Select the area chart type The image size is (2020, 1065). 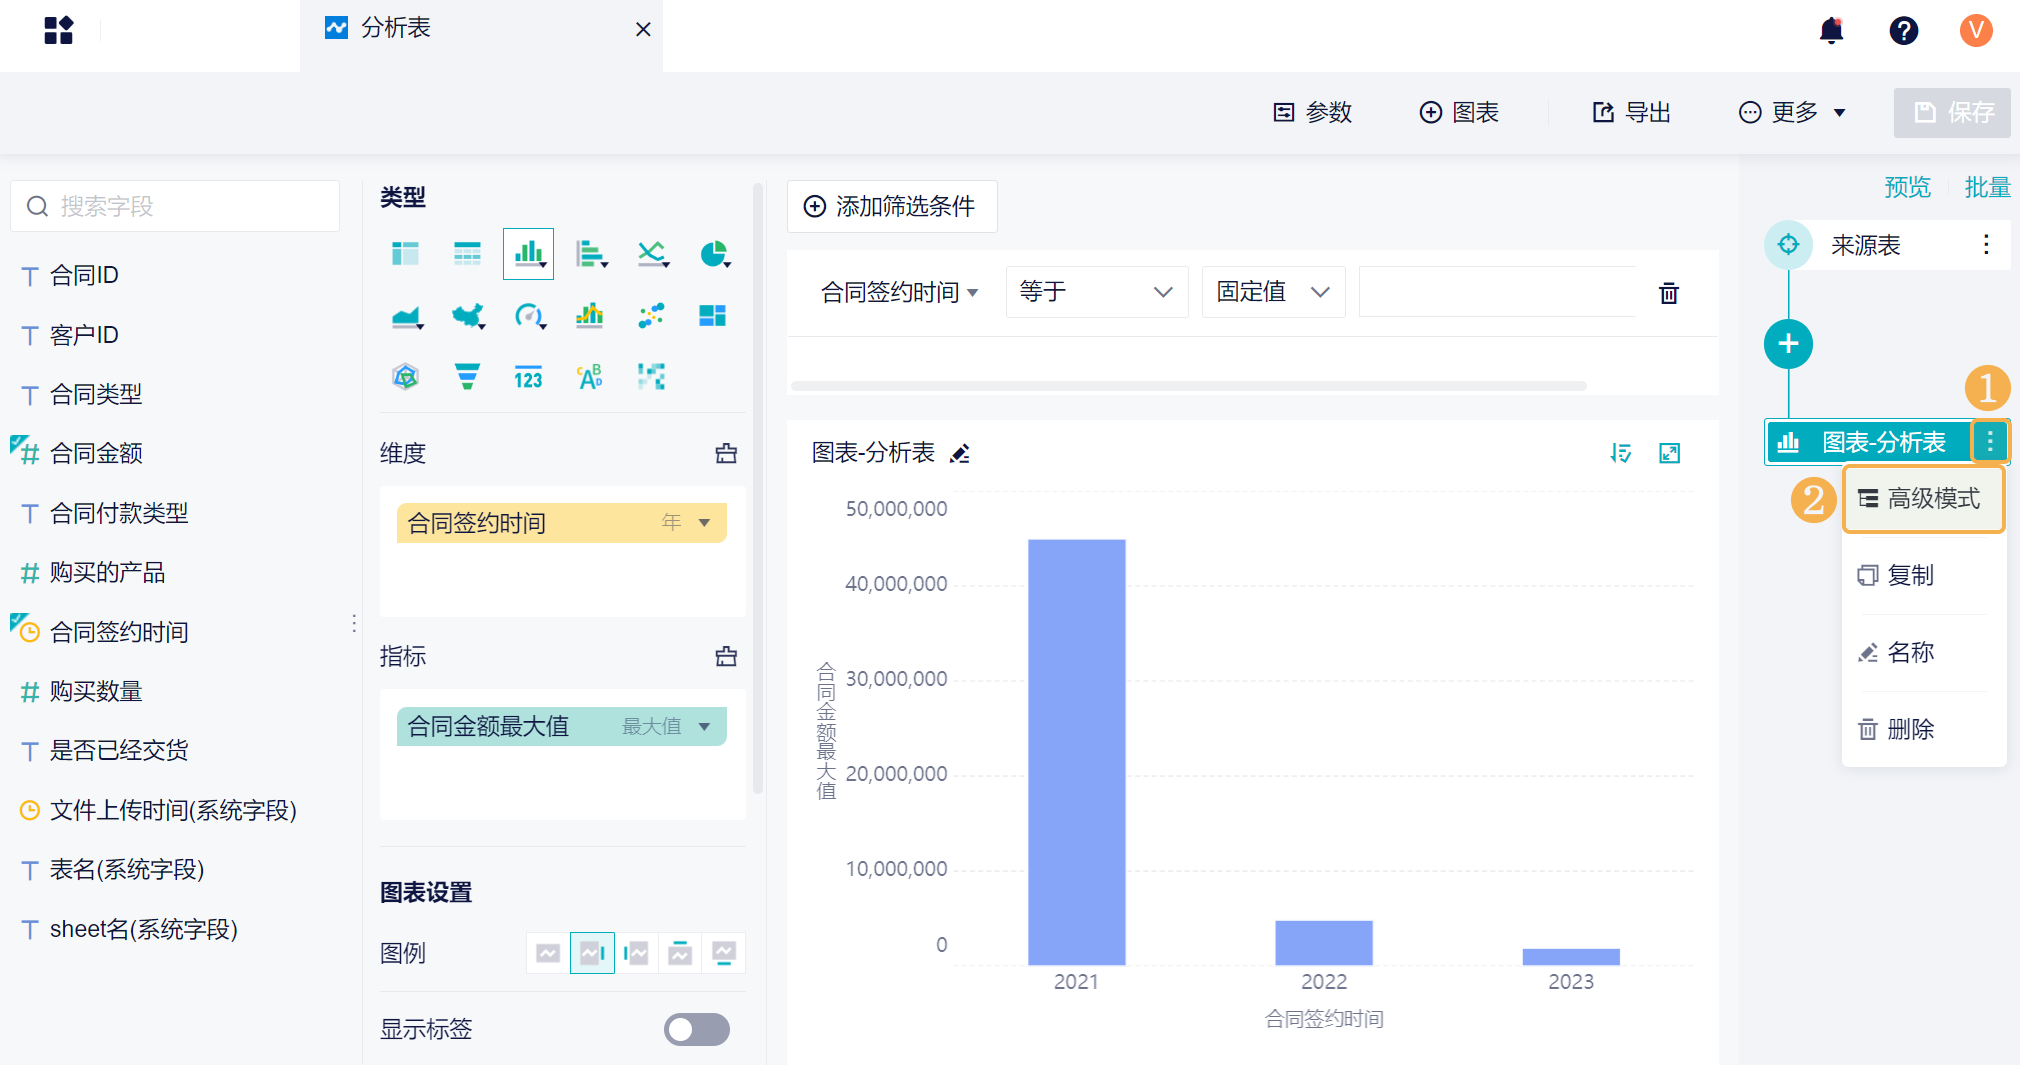pyautogui.click(x=406, y=316)
